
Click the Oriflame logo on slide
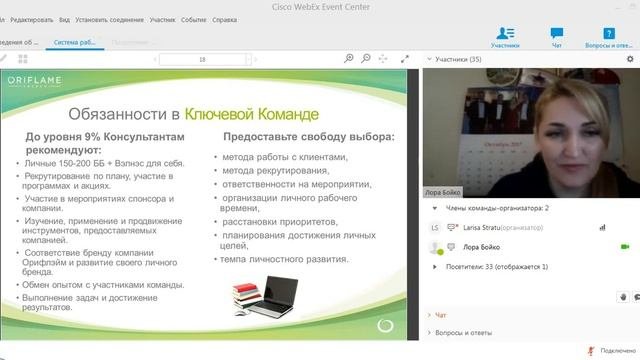(35, 81)
